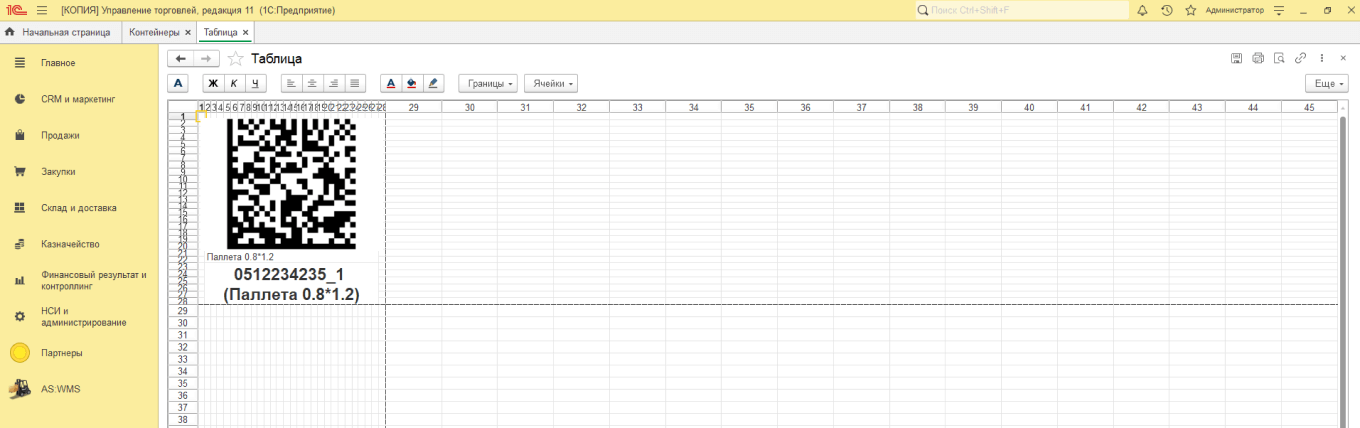Screen dimensions: 1360x428
Task: Get a link to this form
Action: pos(1300,58)
